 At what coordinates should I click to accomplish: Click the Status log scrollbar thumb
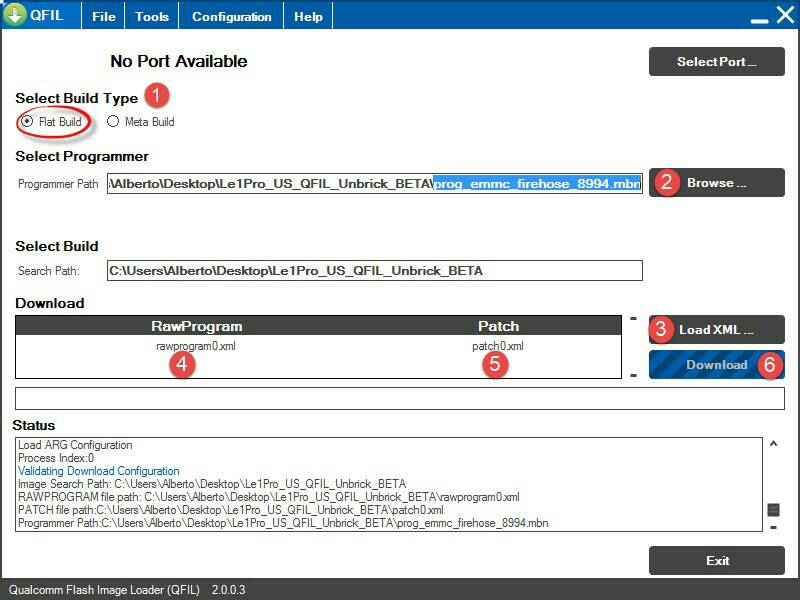tap(773, 510)
